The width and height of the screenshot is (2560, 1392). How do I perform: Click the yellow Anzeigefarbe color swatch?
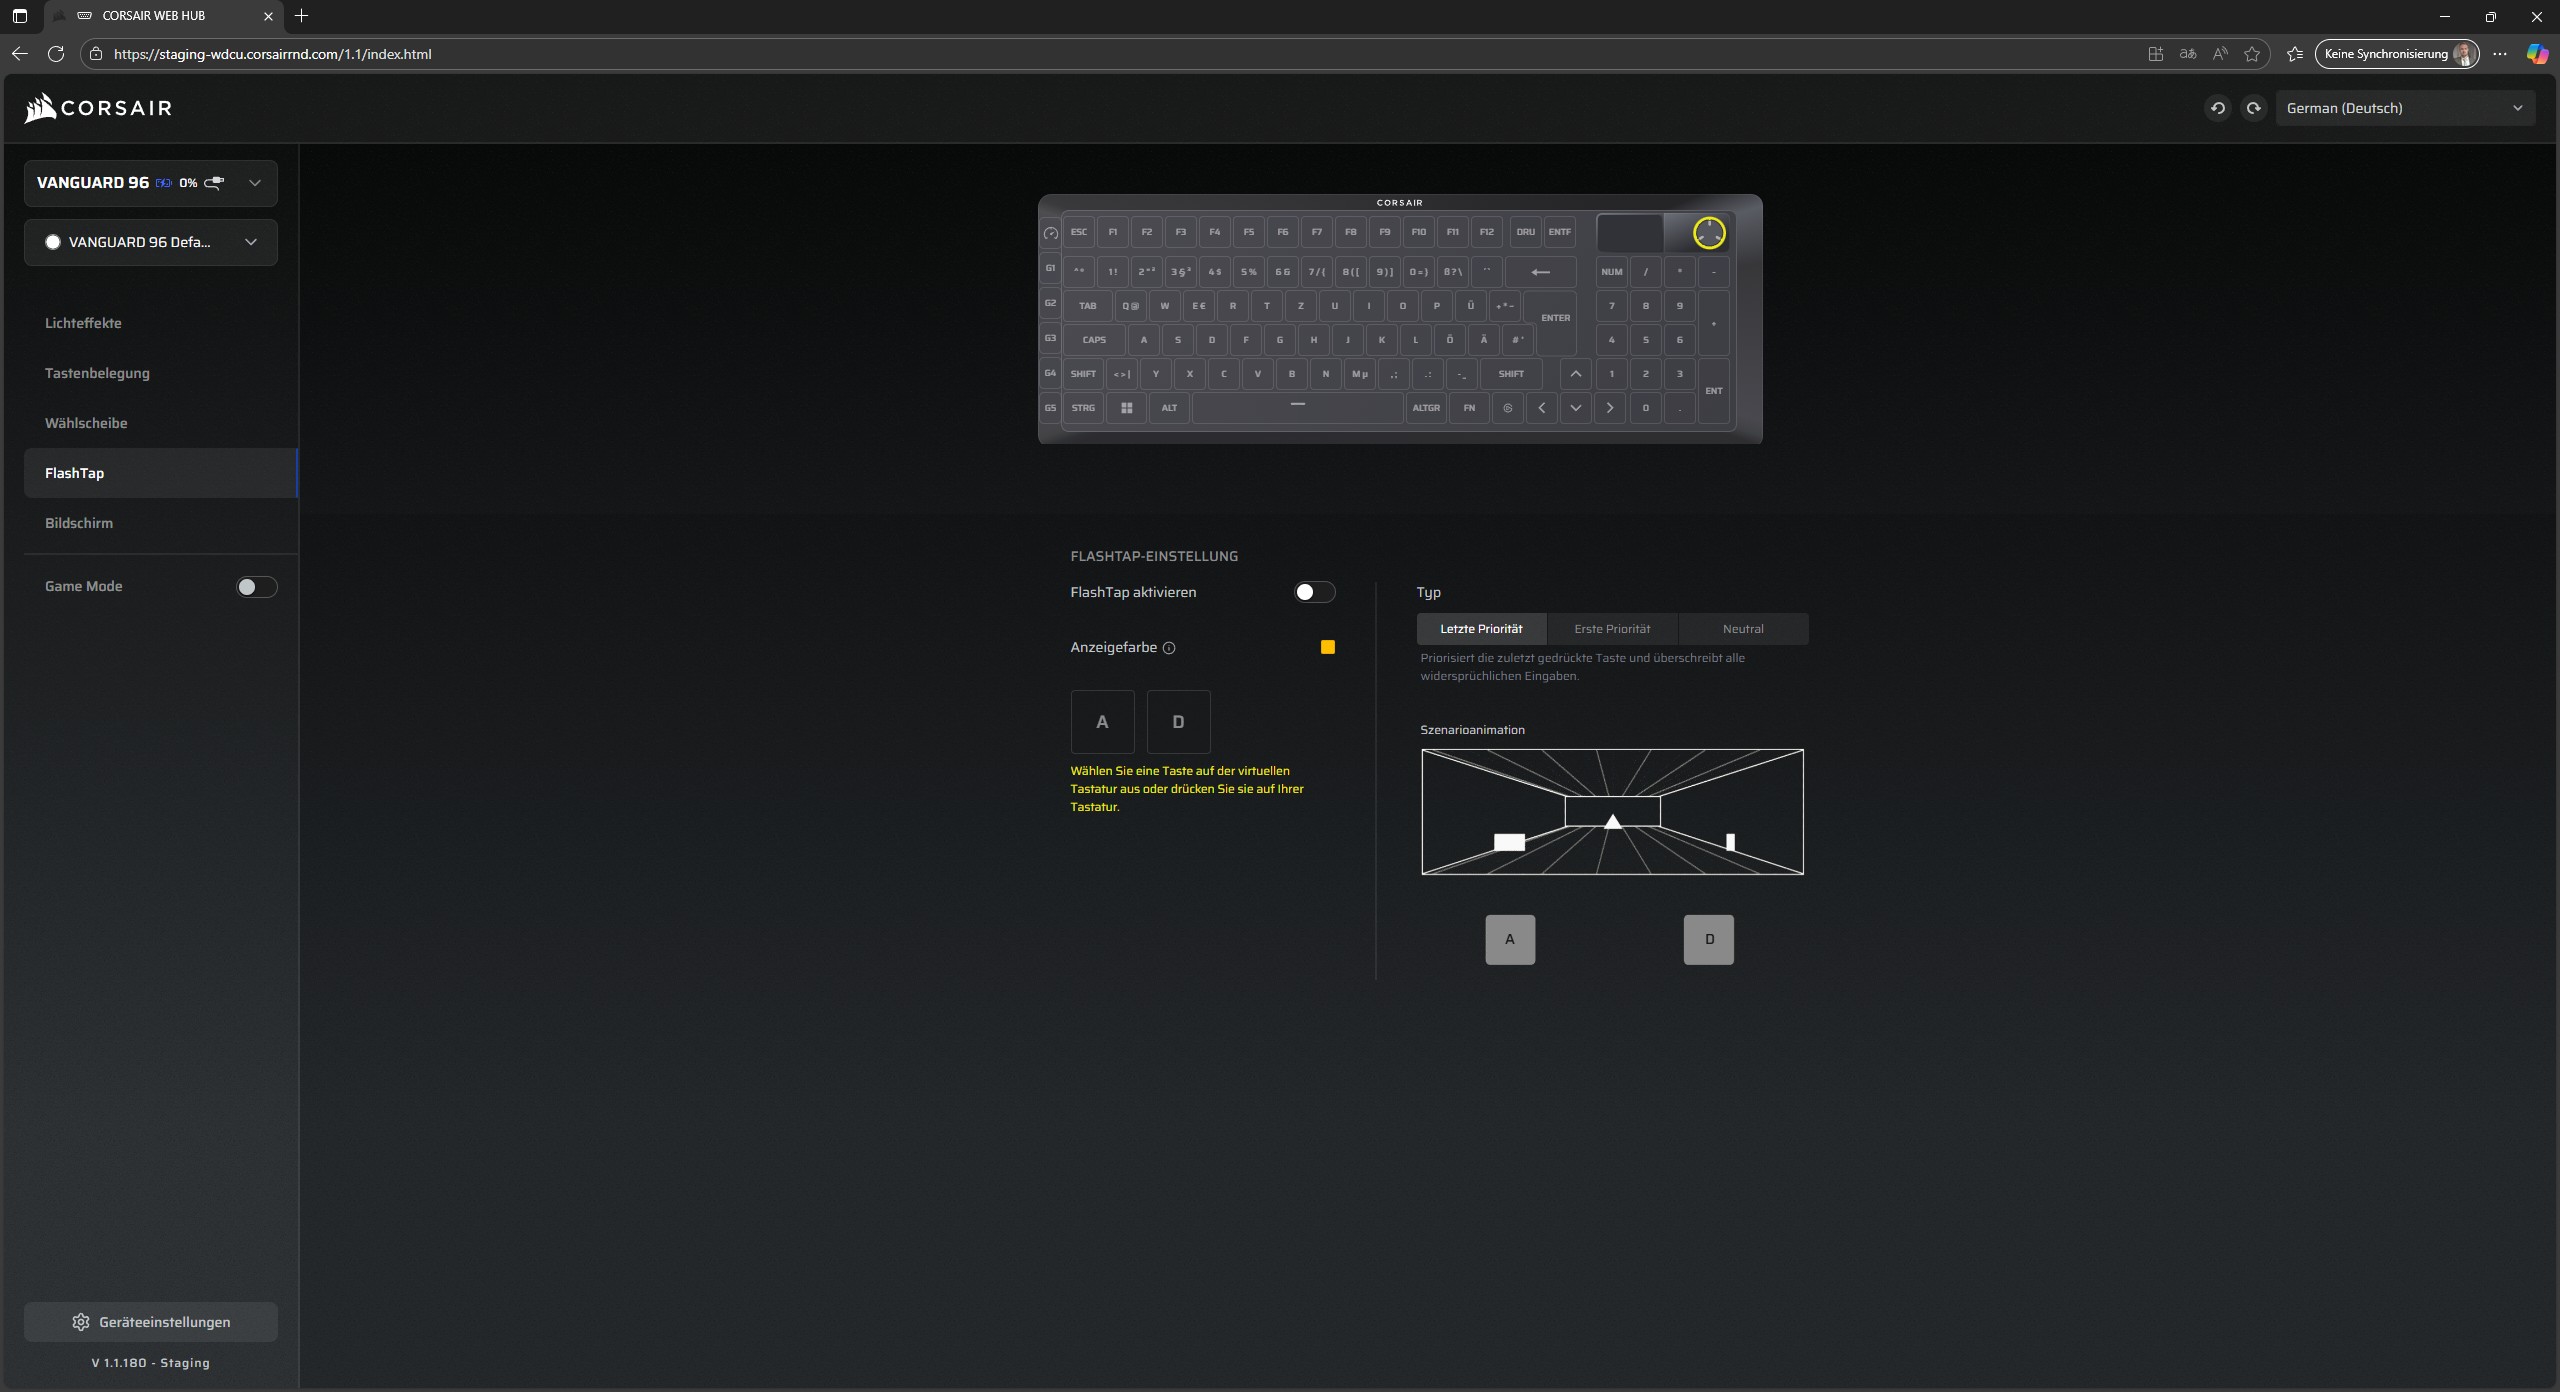1327,647
